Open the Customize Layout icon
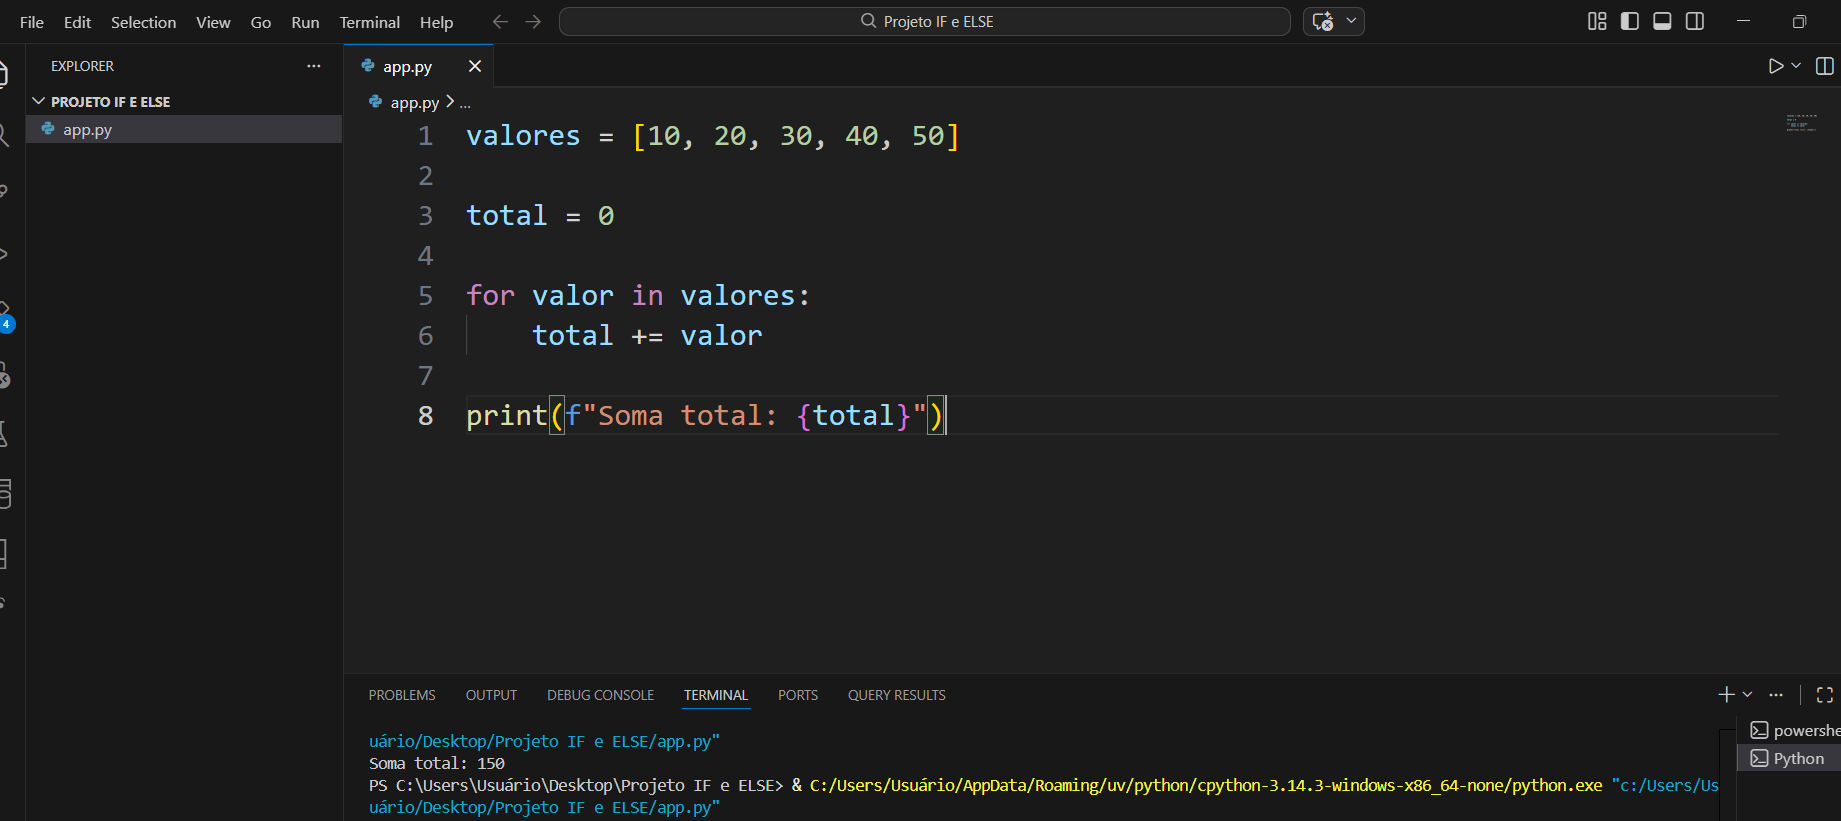The width and height of the screenshot is (1841, 821). tap(1597, 21)
